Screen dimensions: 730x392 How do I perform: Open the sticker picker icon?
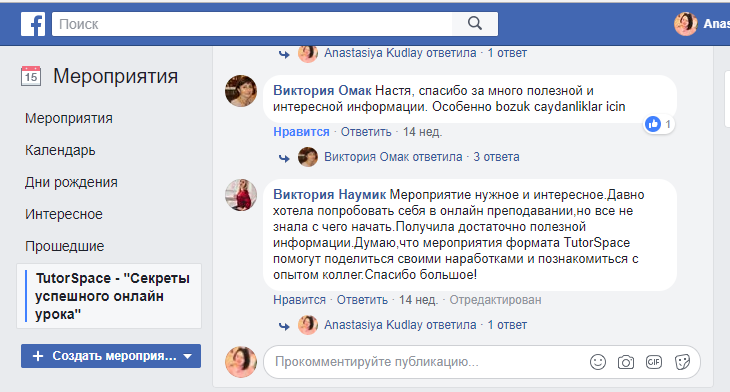click(x=682, y=362)
